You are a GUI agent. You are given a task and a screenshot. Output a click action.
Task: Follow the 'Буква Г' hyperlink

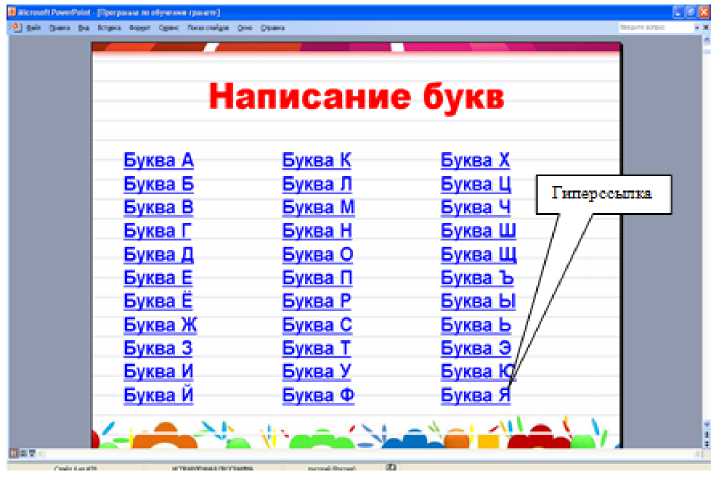[x=157, y=231]
